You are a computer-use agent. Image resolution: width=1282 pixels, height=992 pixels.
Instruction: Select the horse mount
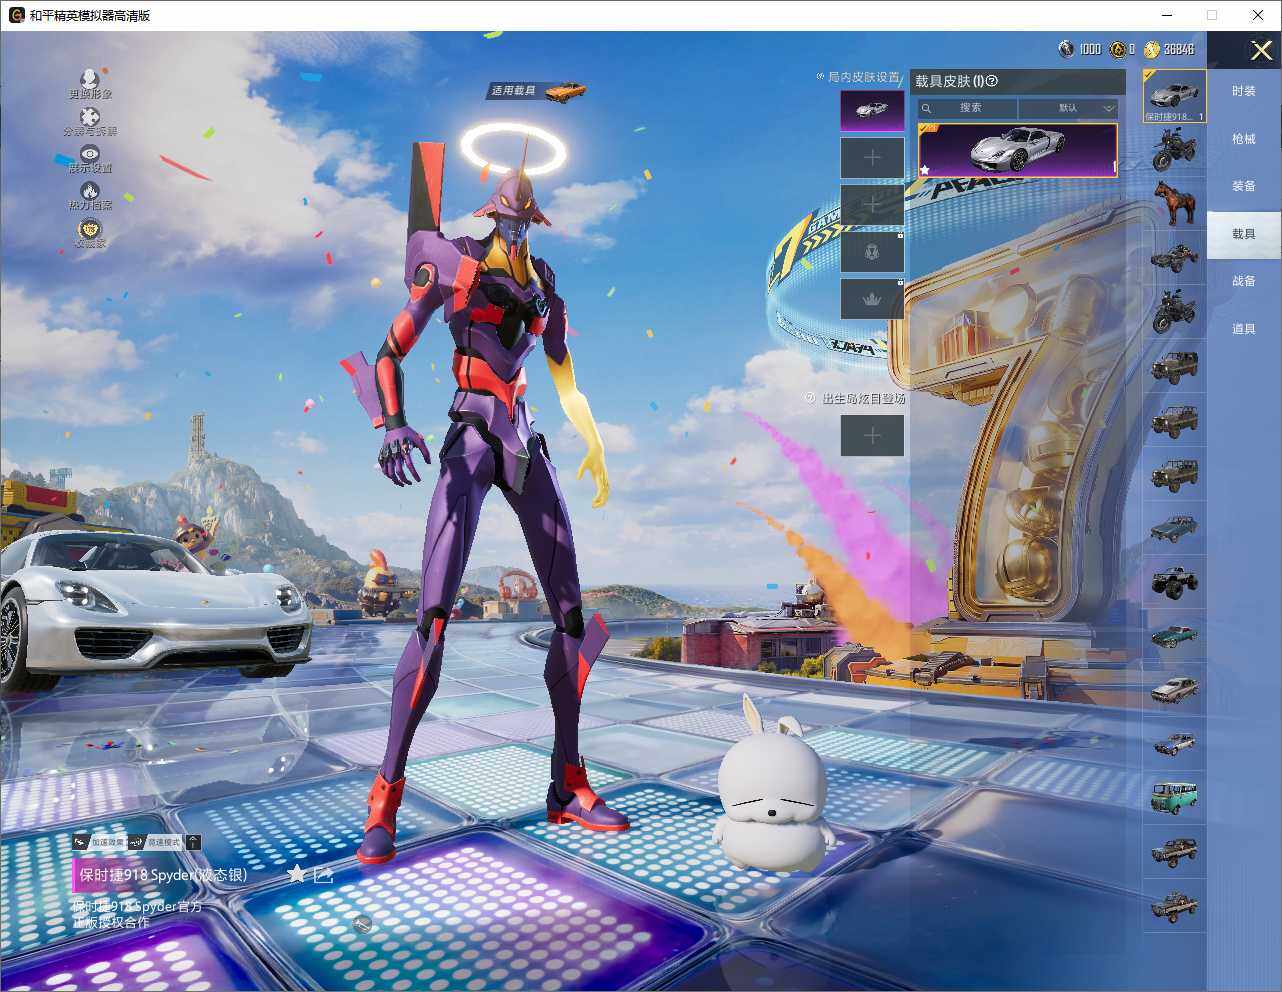pos(1175,203)
